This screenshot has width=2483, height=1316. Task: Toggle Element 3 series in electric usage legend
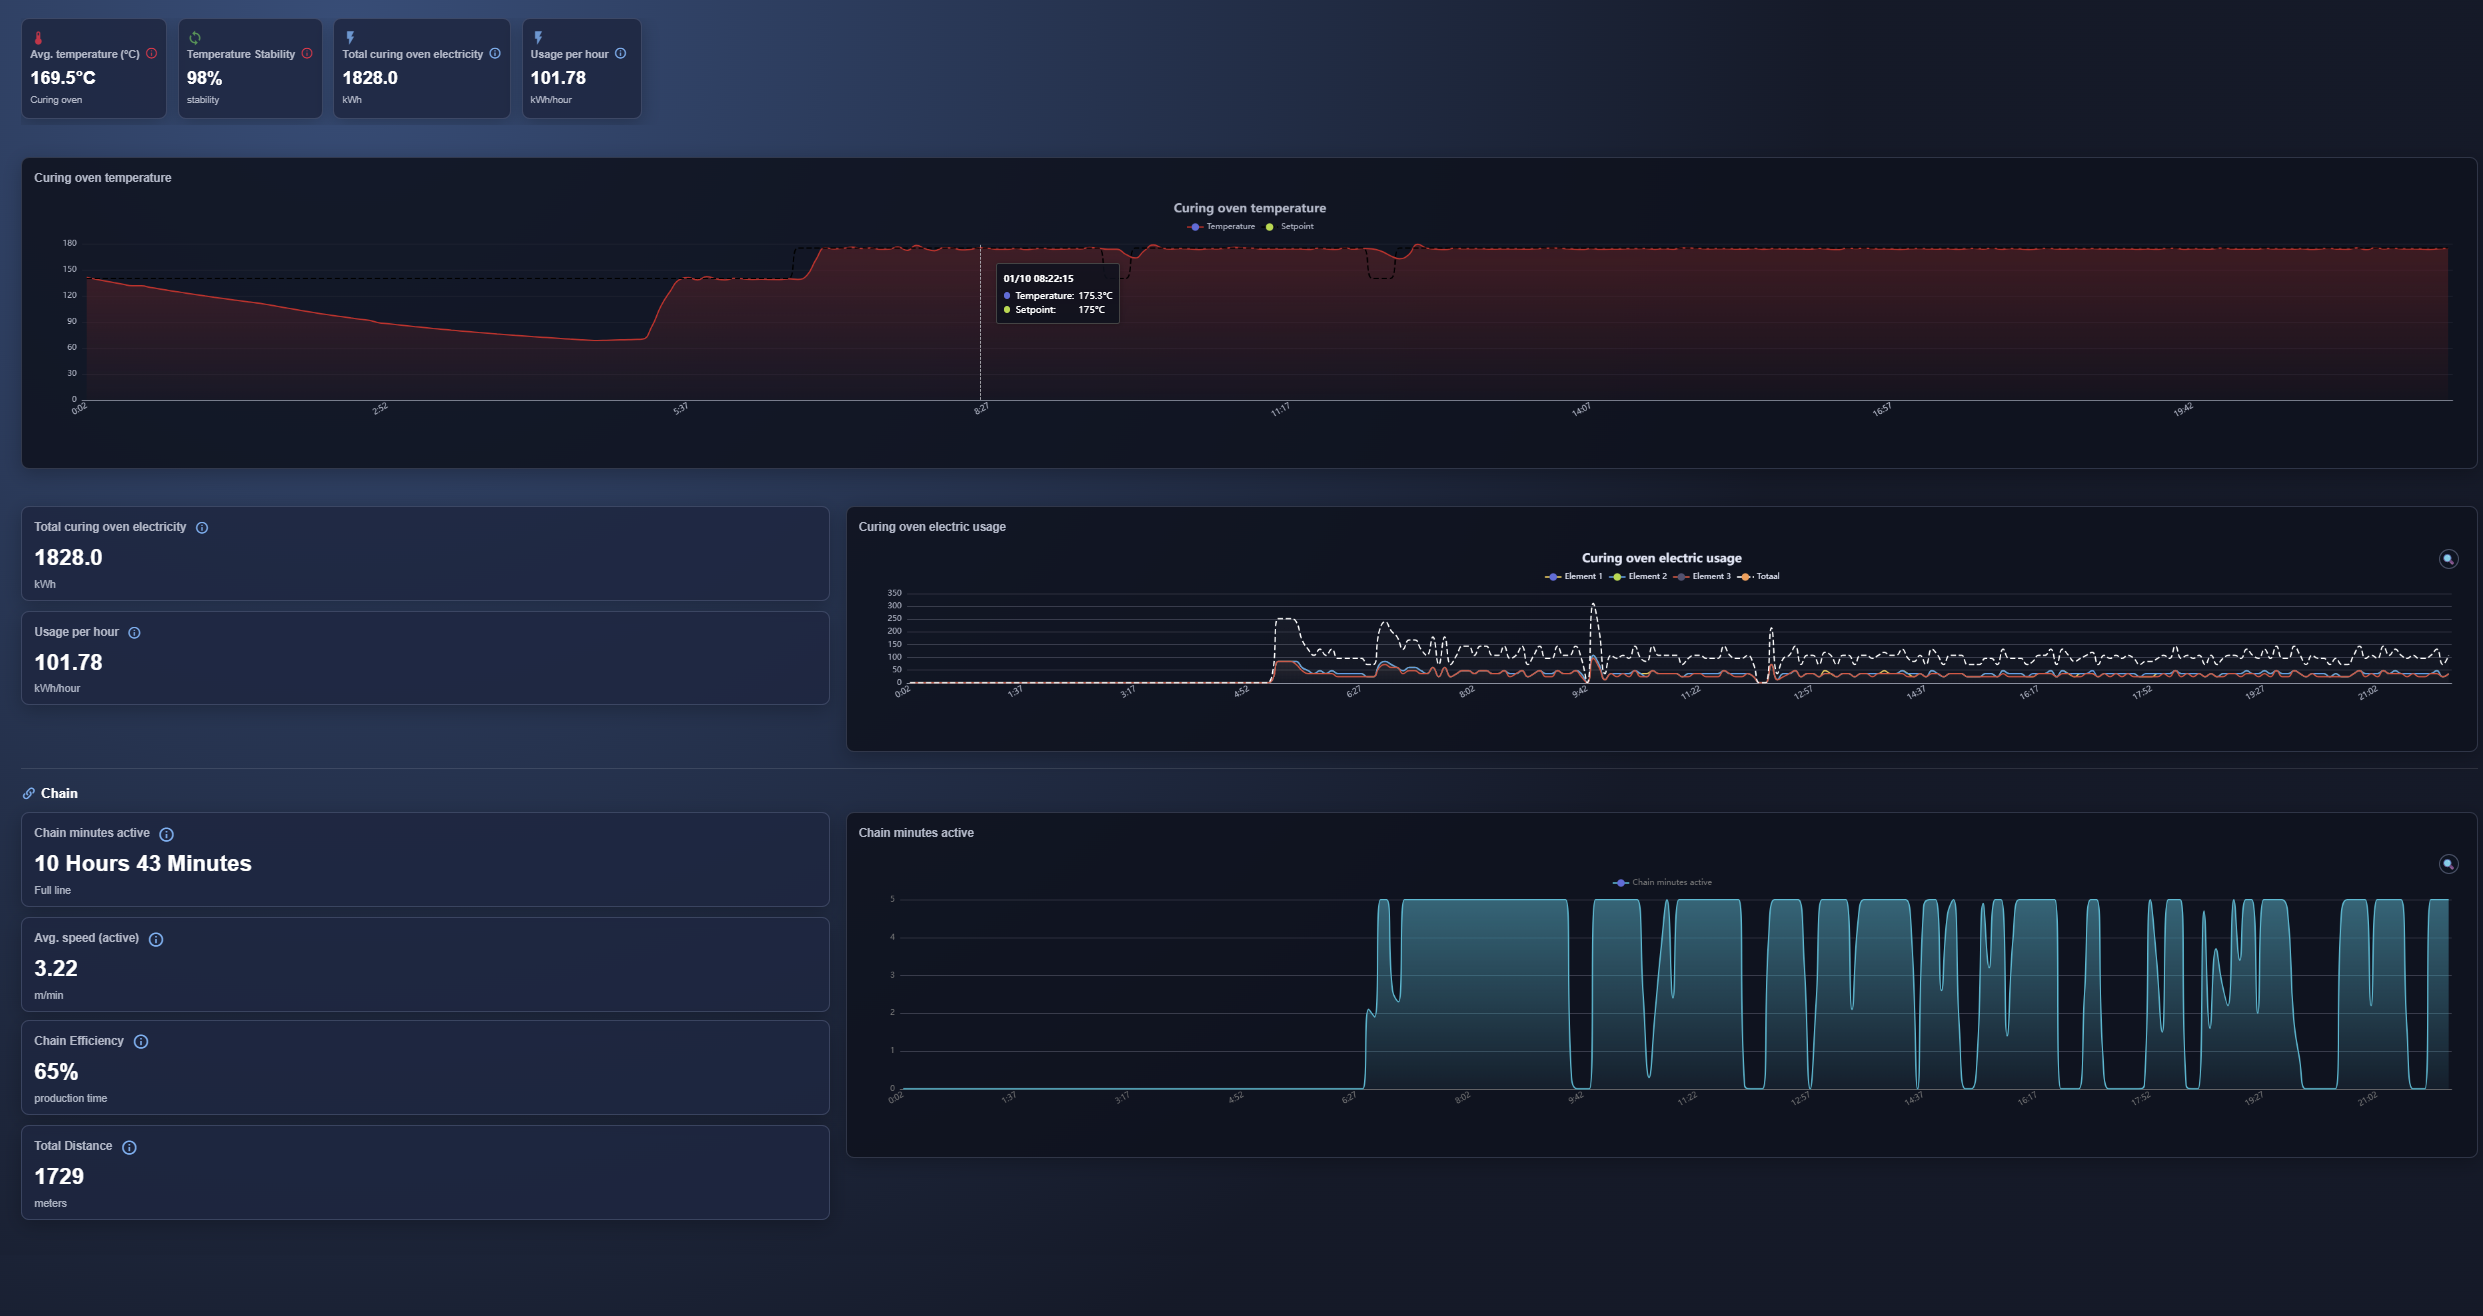coord(1702,577)
